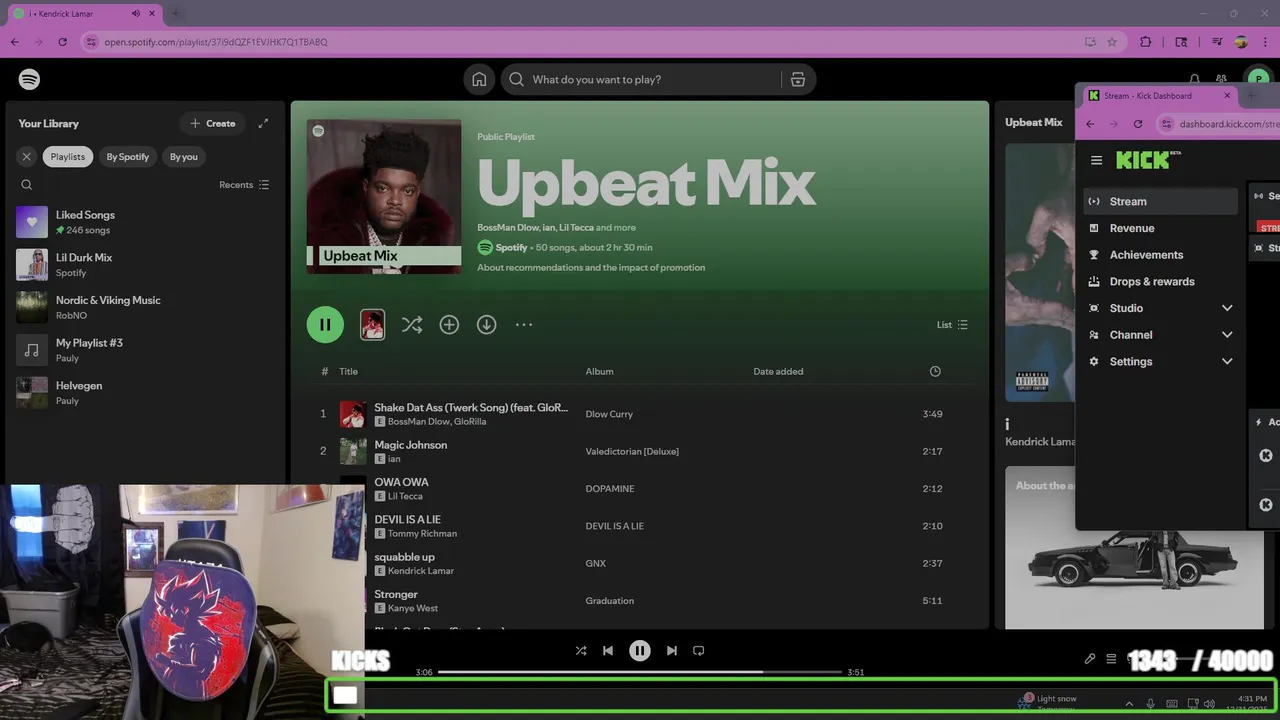Image resolution: width=1280 pixels, height=720 pixels.
Task: Toggle the Playlists filter chip
Action: pos(68,156)
